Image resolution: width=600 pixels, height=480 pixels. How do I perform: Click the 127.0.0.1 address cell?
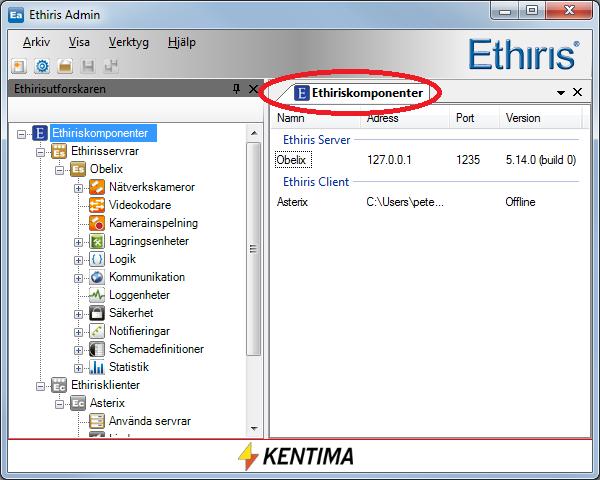389,160
